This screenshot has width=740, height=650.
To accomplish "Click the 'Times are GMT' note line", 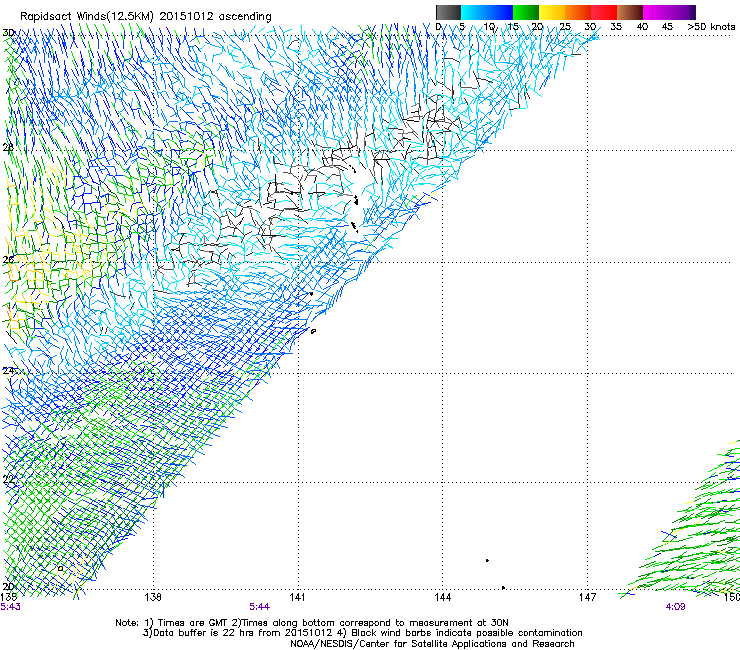I will tap(312, 623).
